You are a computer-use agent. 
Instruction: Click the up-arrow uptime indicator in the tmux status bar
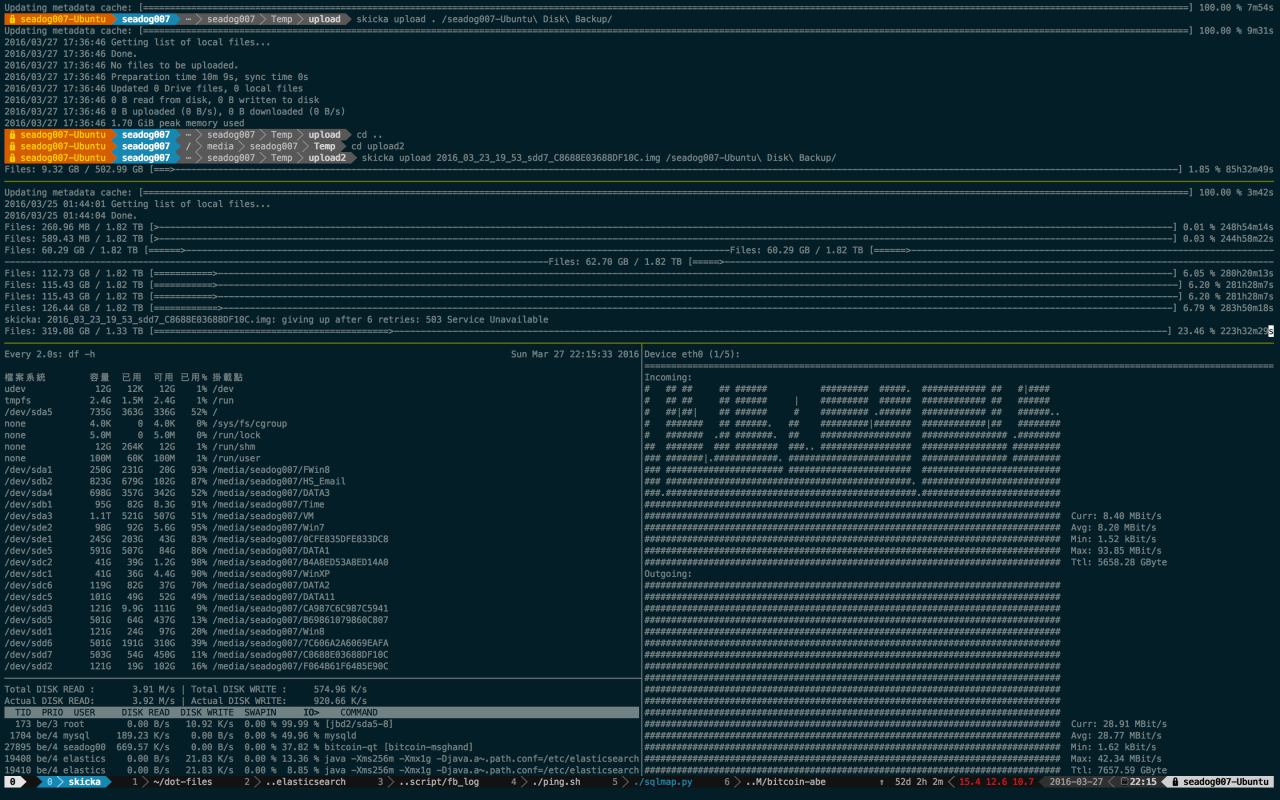(x=881, y=782)
